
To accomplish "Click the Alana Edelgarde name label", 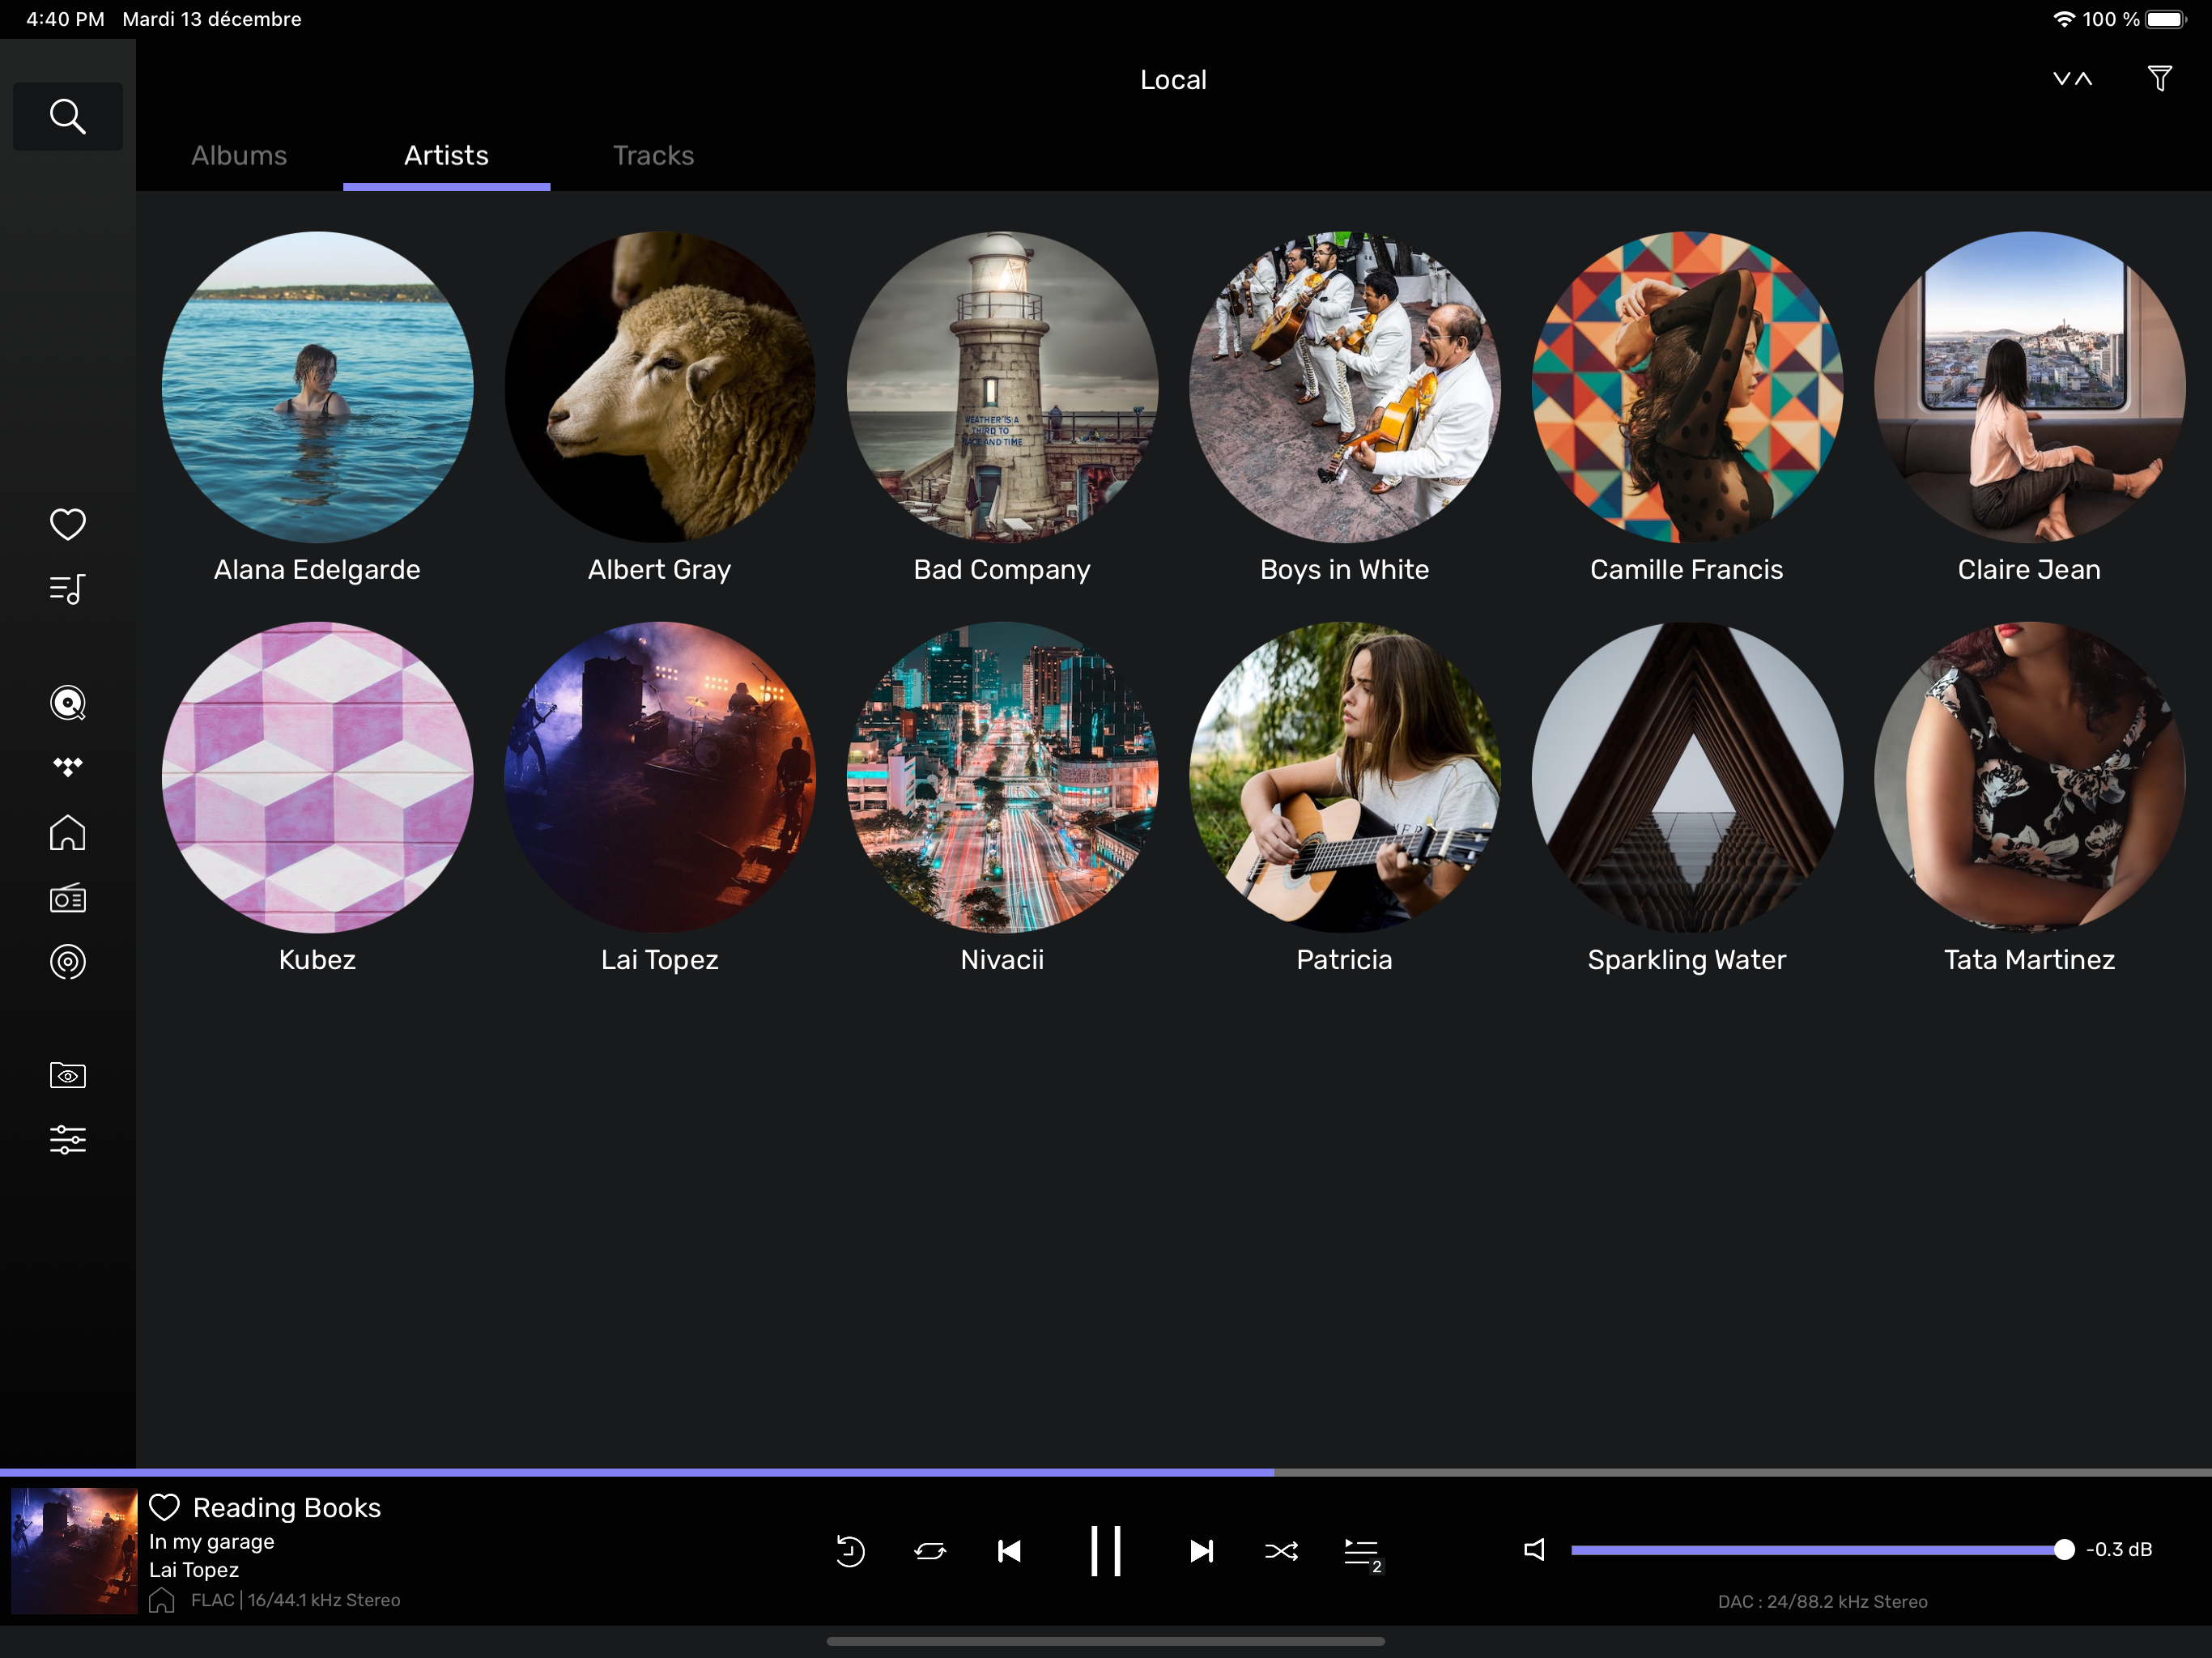I will (x=317, y=569).
